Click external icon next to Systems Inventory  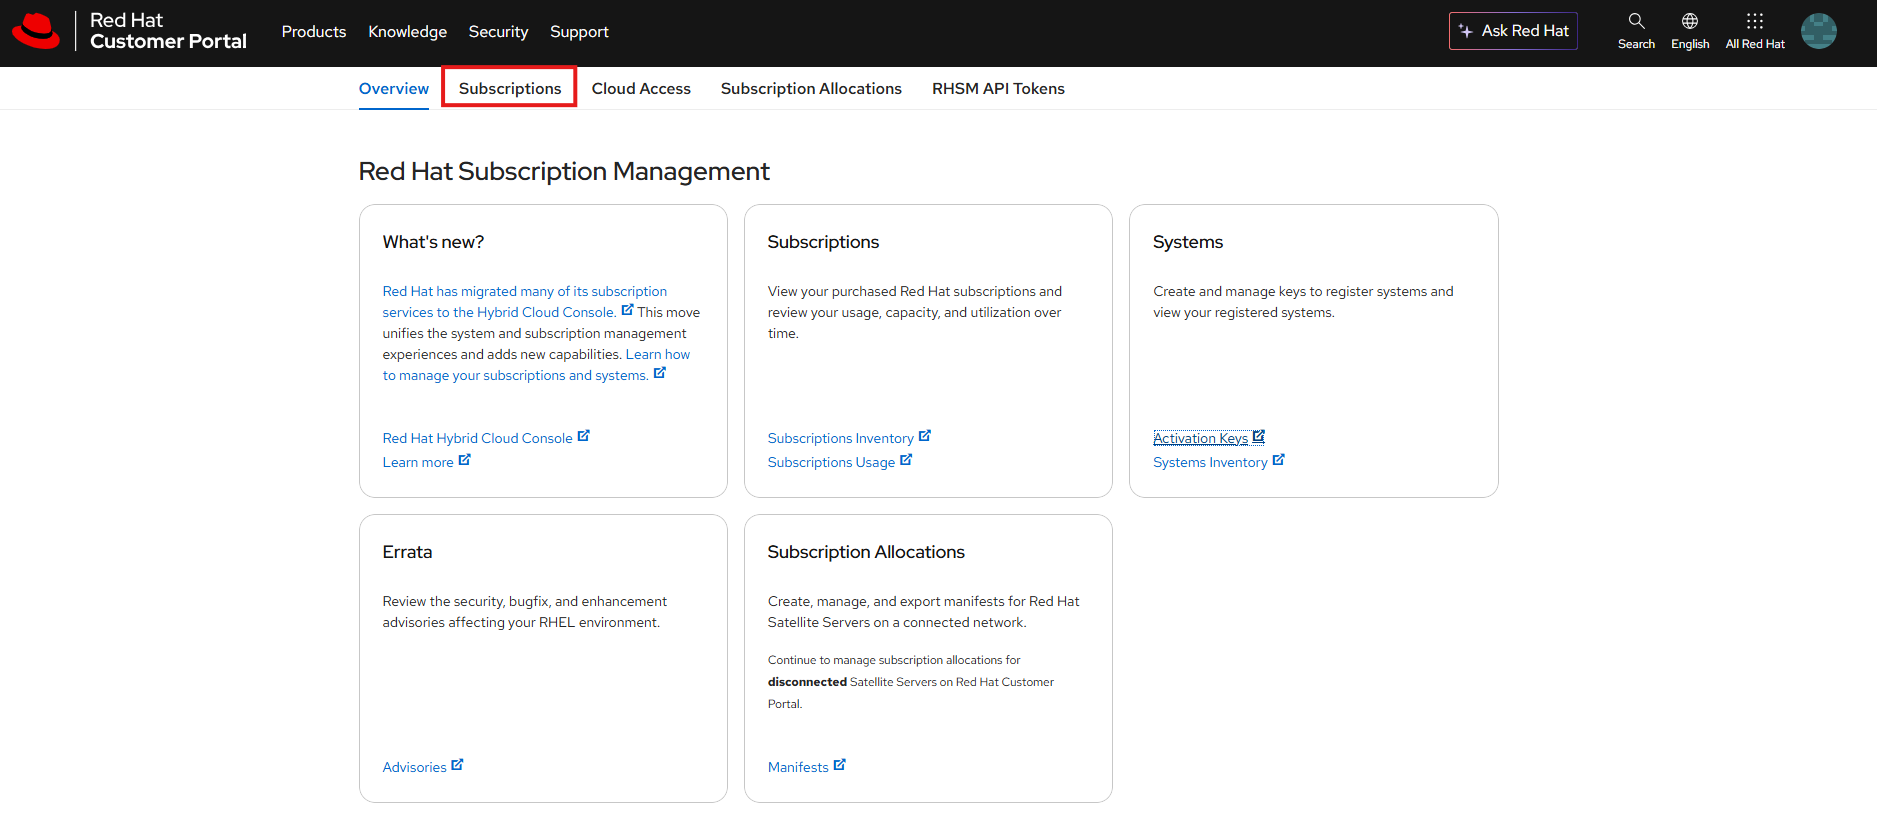(x=1278, y=460)
